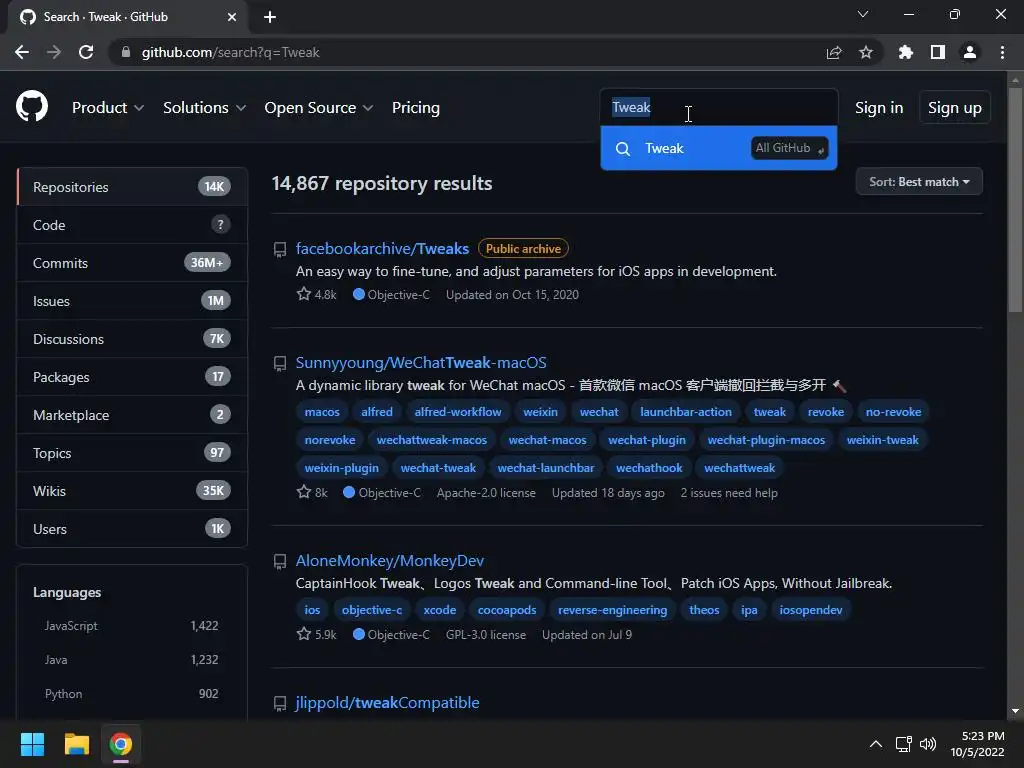
Task: Open the Sort: Best match dropdown
Action: 919,182
